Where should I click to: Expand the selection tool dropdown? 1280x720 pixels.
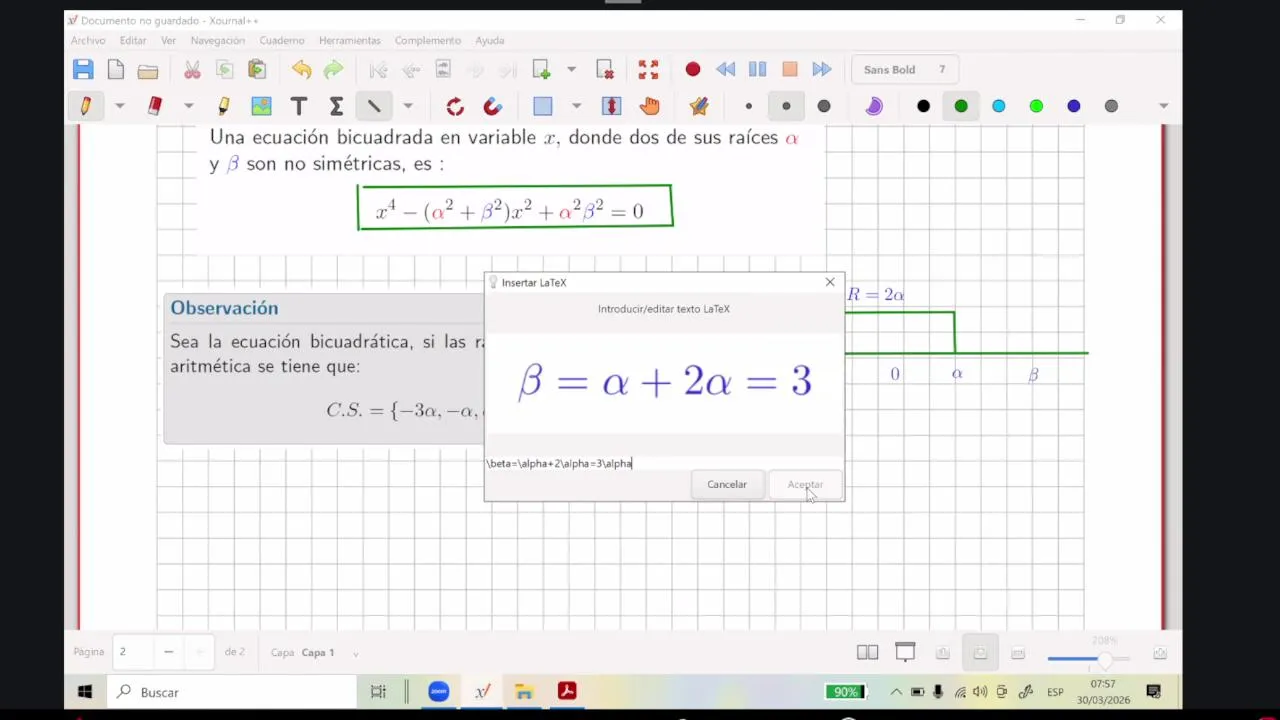576,106
